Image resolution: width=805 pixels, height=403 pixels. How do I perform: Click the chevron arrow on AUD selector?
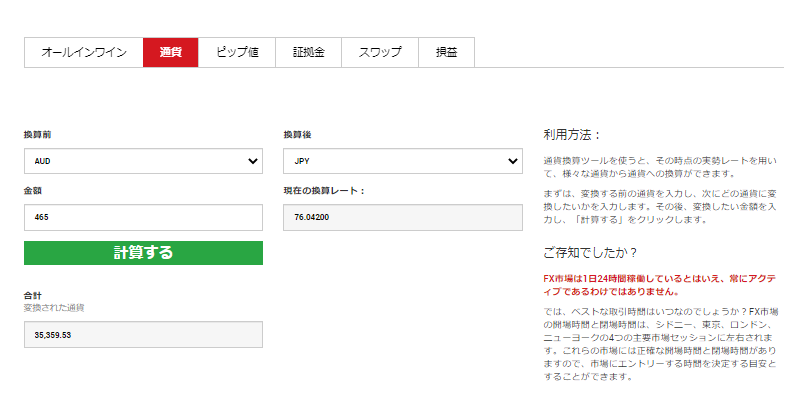coord(252,161)
